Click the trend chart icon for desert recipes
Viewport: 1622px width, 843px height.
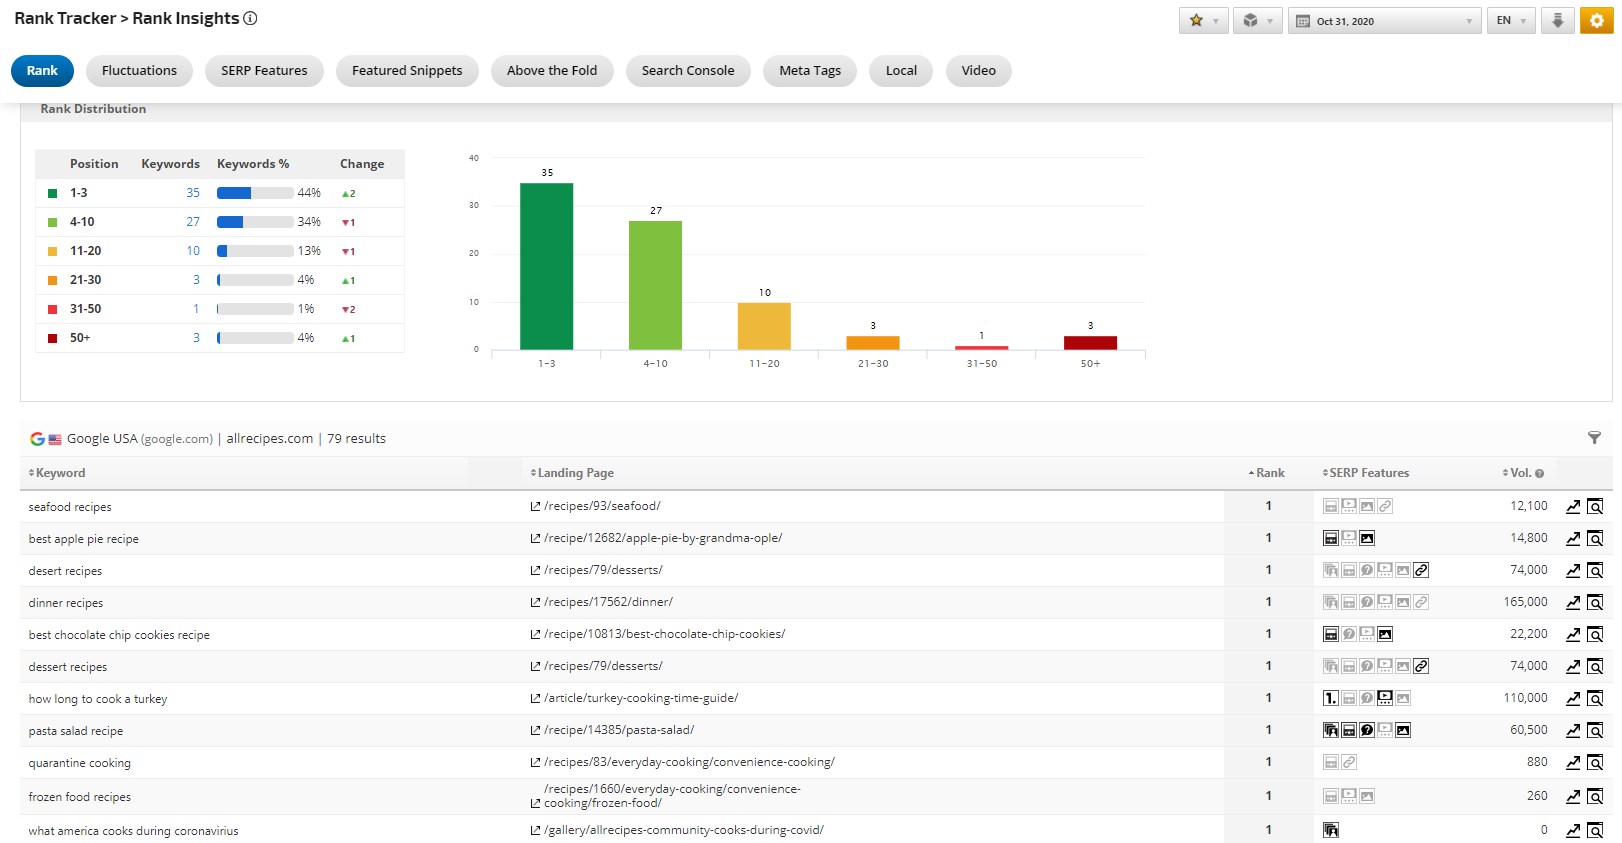pyautogui.click(x=1573, y=571)
